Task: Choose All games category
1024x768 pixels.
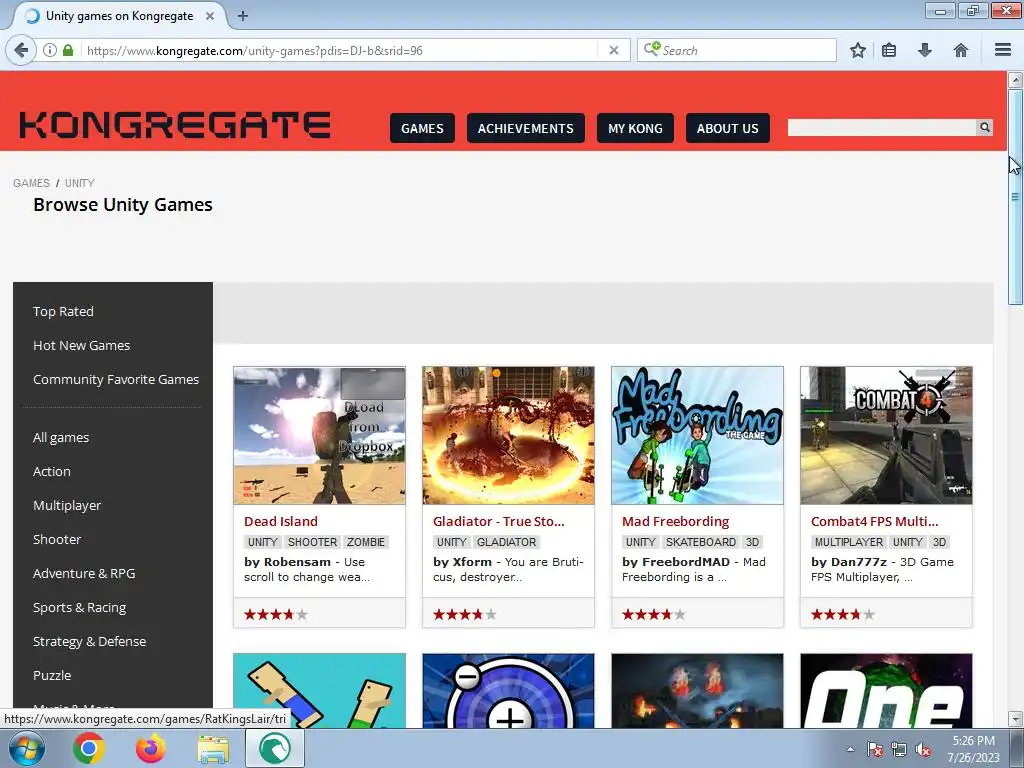Action: coord(61,438)
